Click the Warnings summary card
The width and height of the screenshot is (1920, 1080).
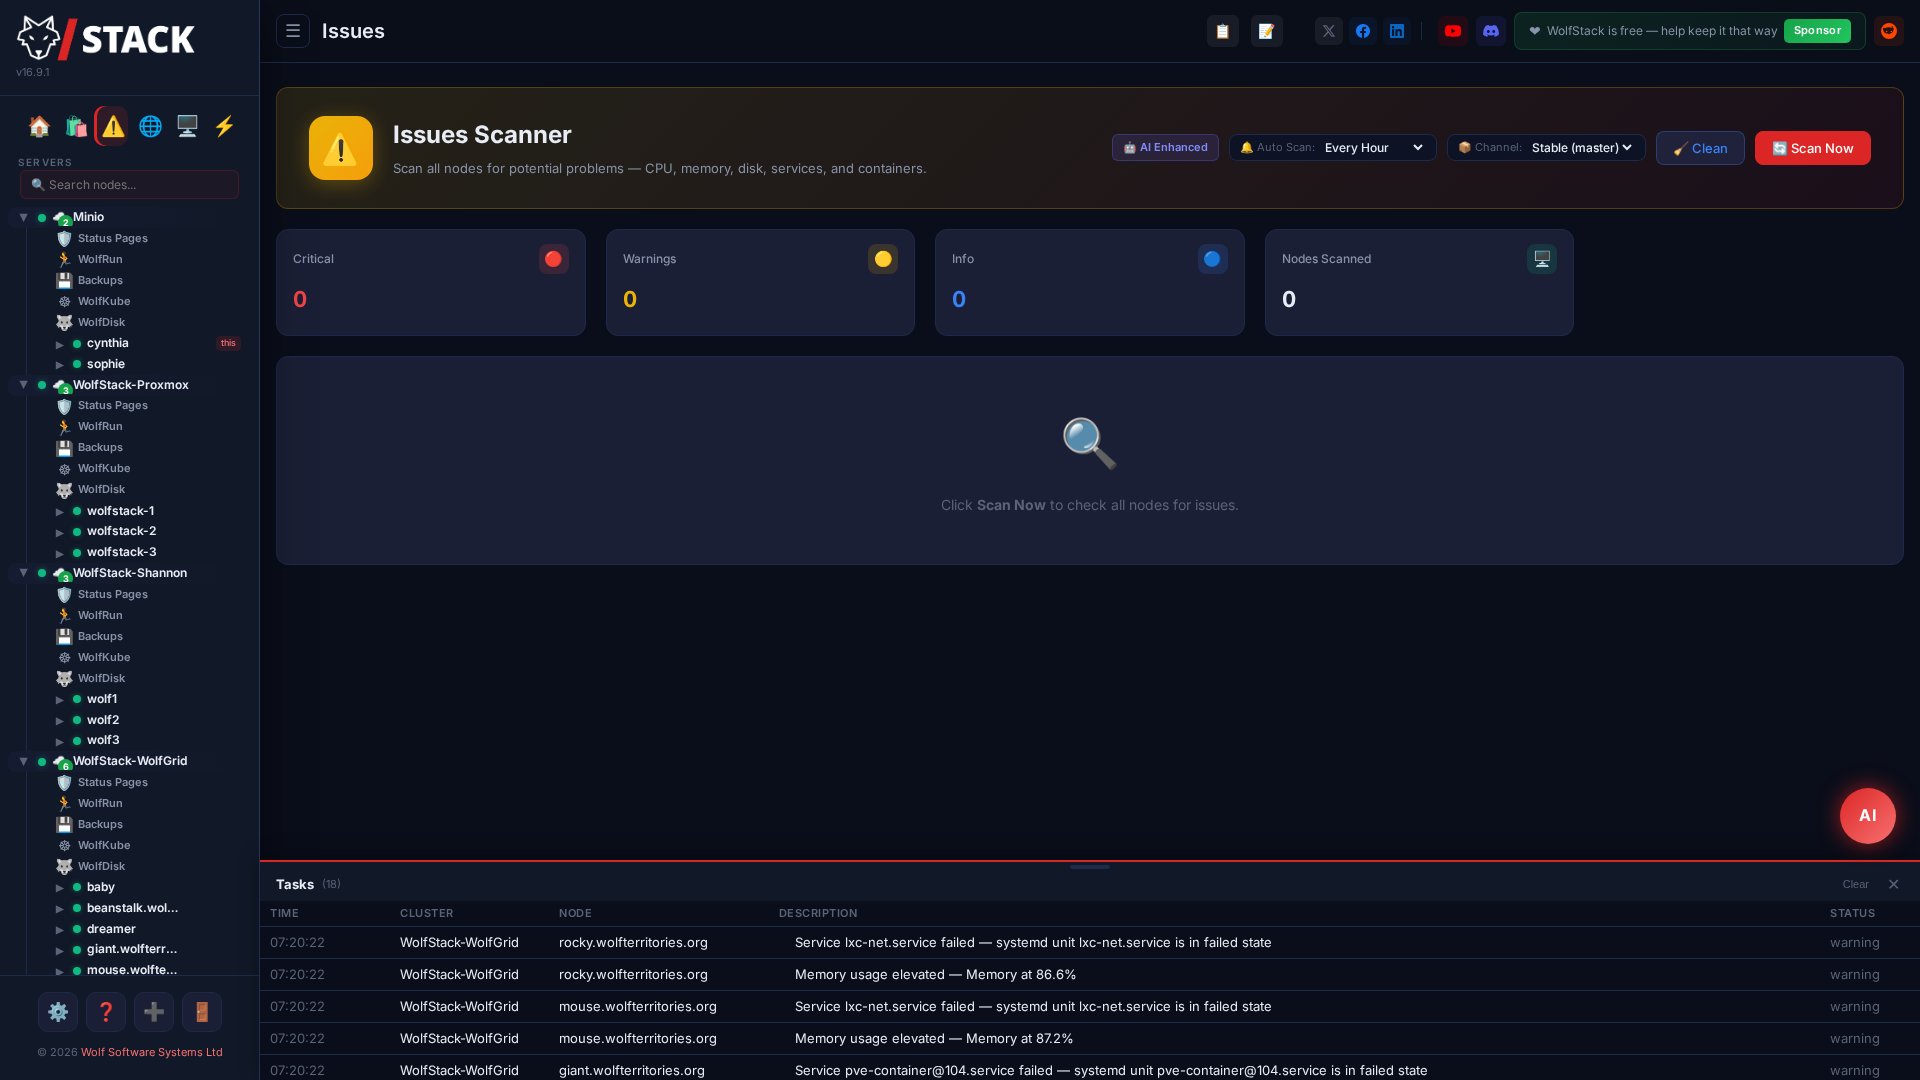click(760, 282)
